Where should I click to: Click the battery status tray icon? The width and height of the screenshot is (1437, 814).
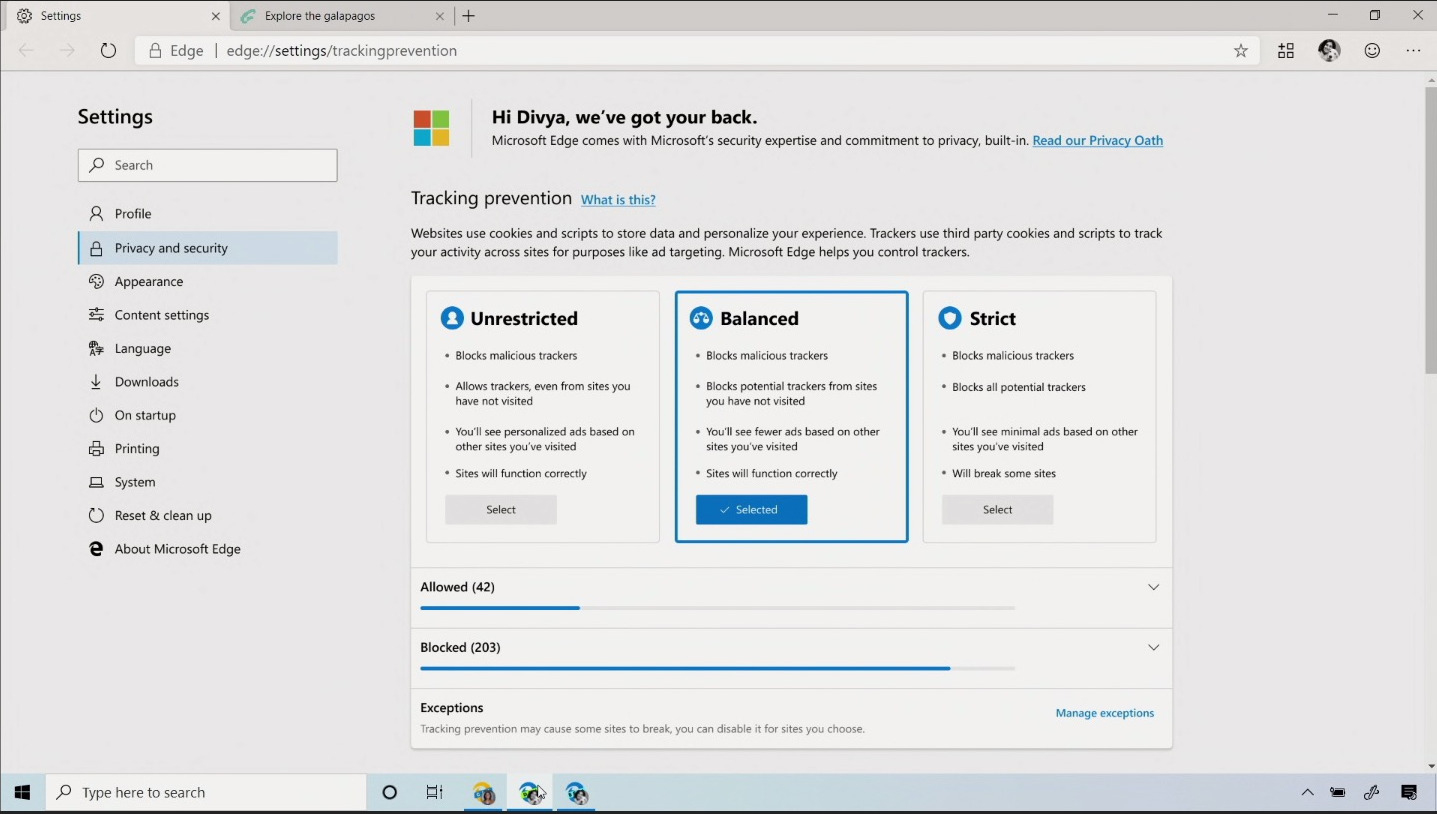point(1337,793)
